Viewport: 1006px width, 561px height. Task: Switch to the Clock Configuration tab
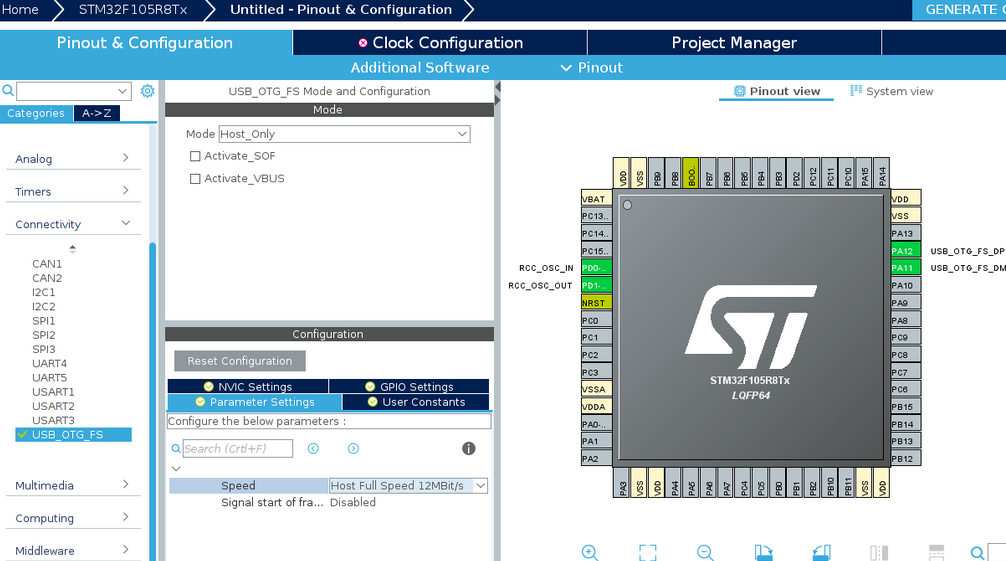440,42
